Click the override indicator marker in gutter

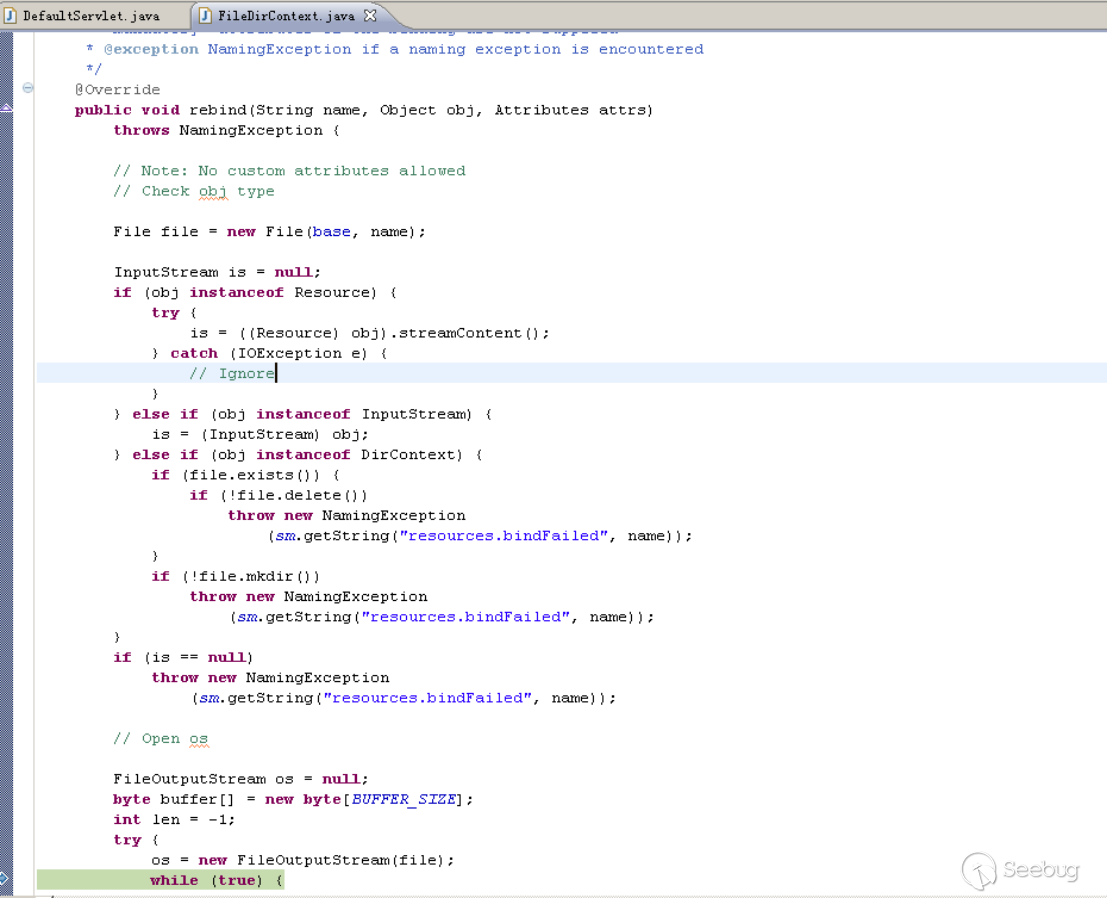pyautogui.click(x=6, y=108)
